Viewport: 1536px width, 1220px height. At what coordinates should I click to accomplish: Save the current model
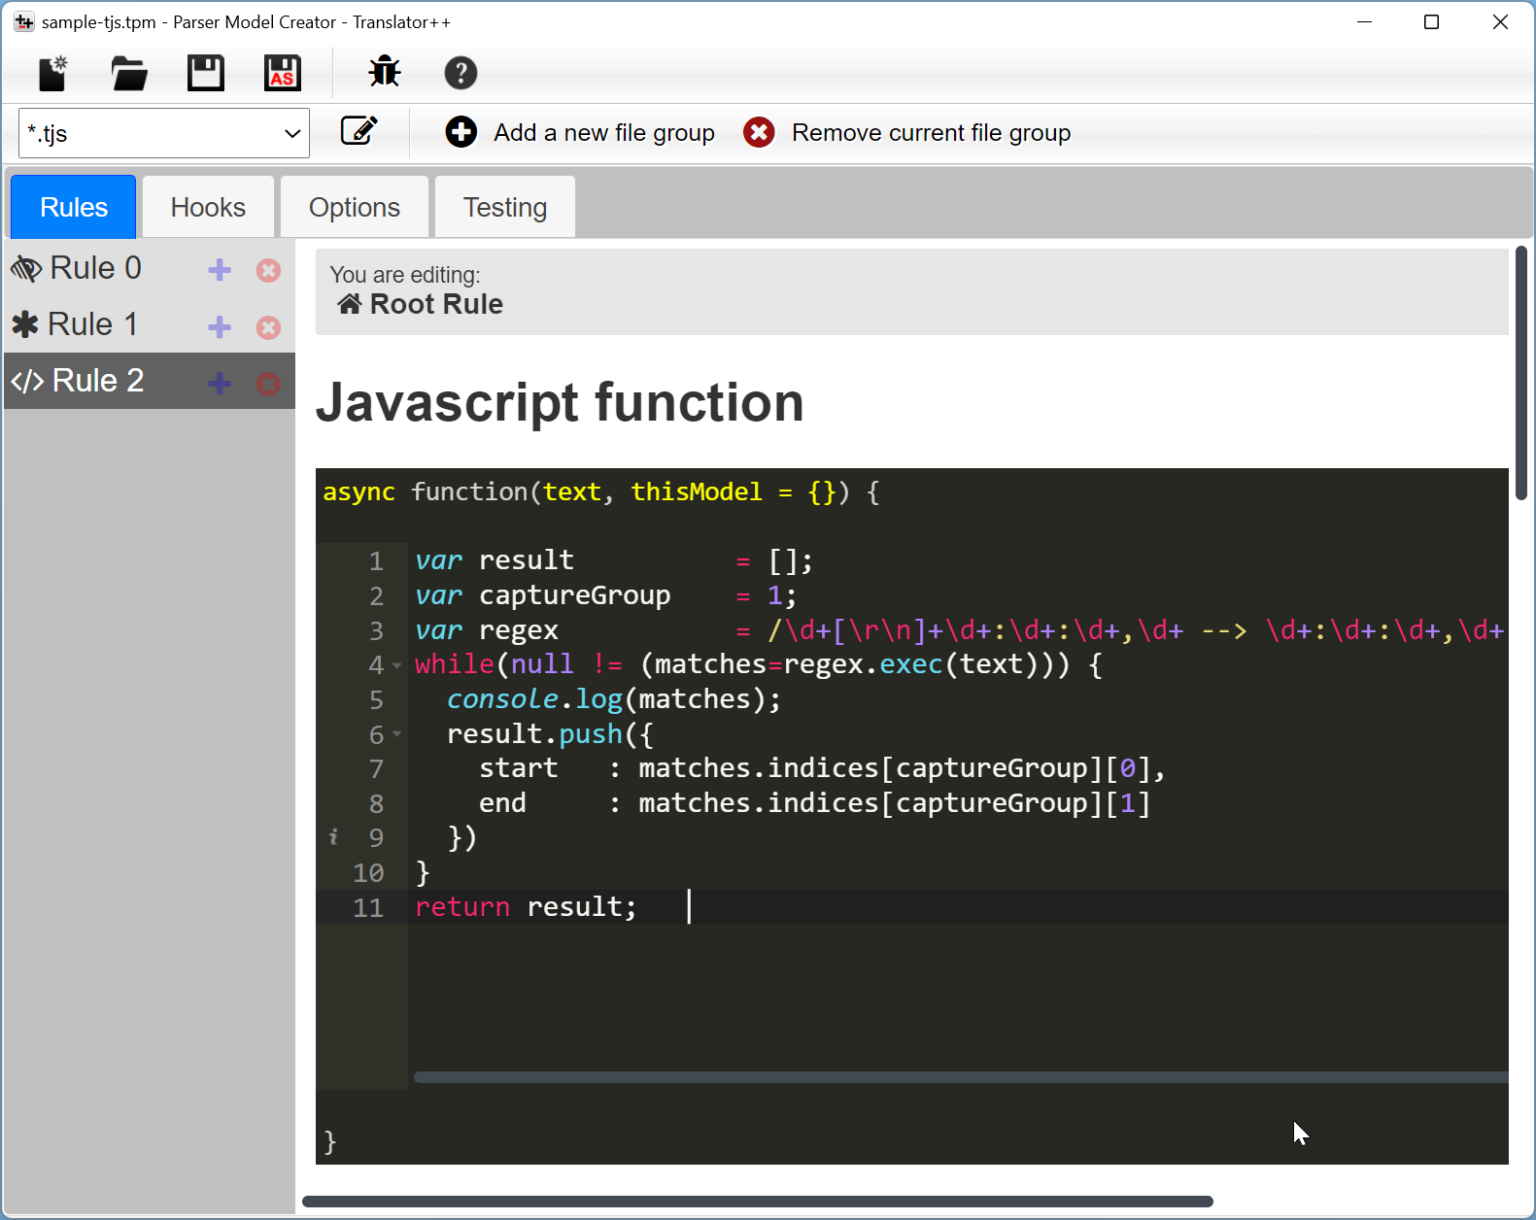coord(205,72)
